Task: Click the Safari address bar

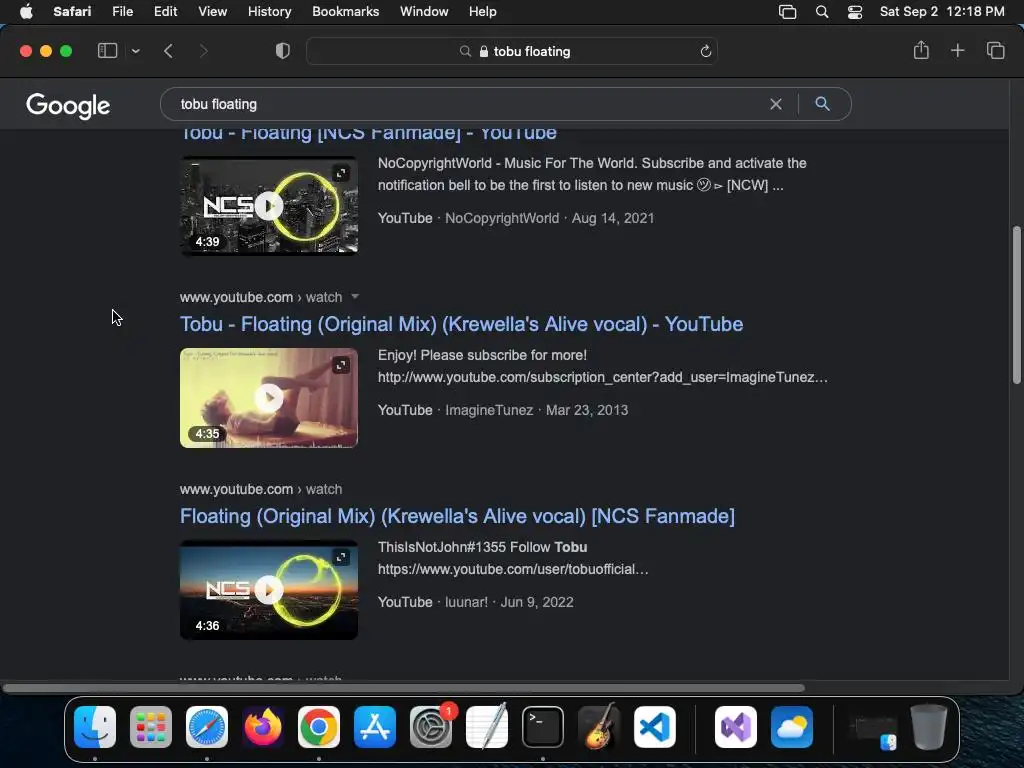Action: (511, 51)
